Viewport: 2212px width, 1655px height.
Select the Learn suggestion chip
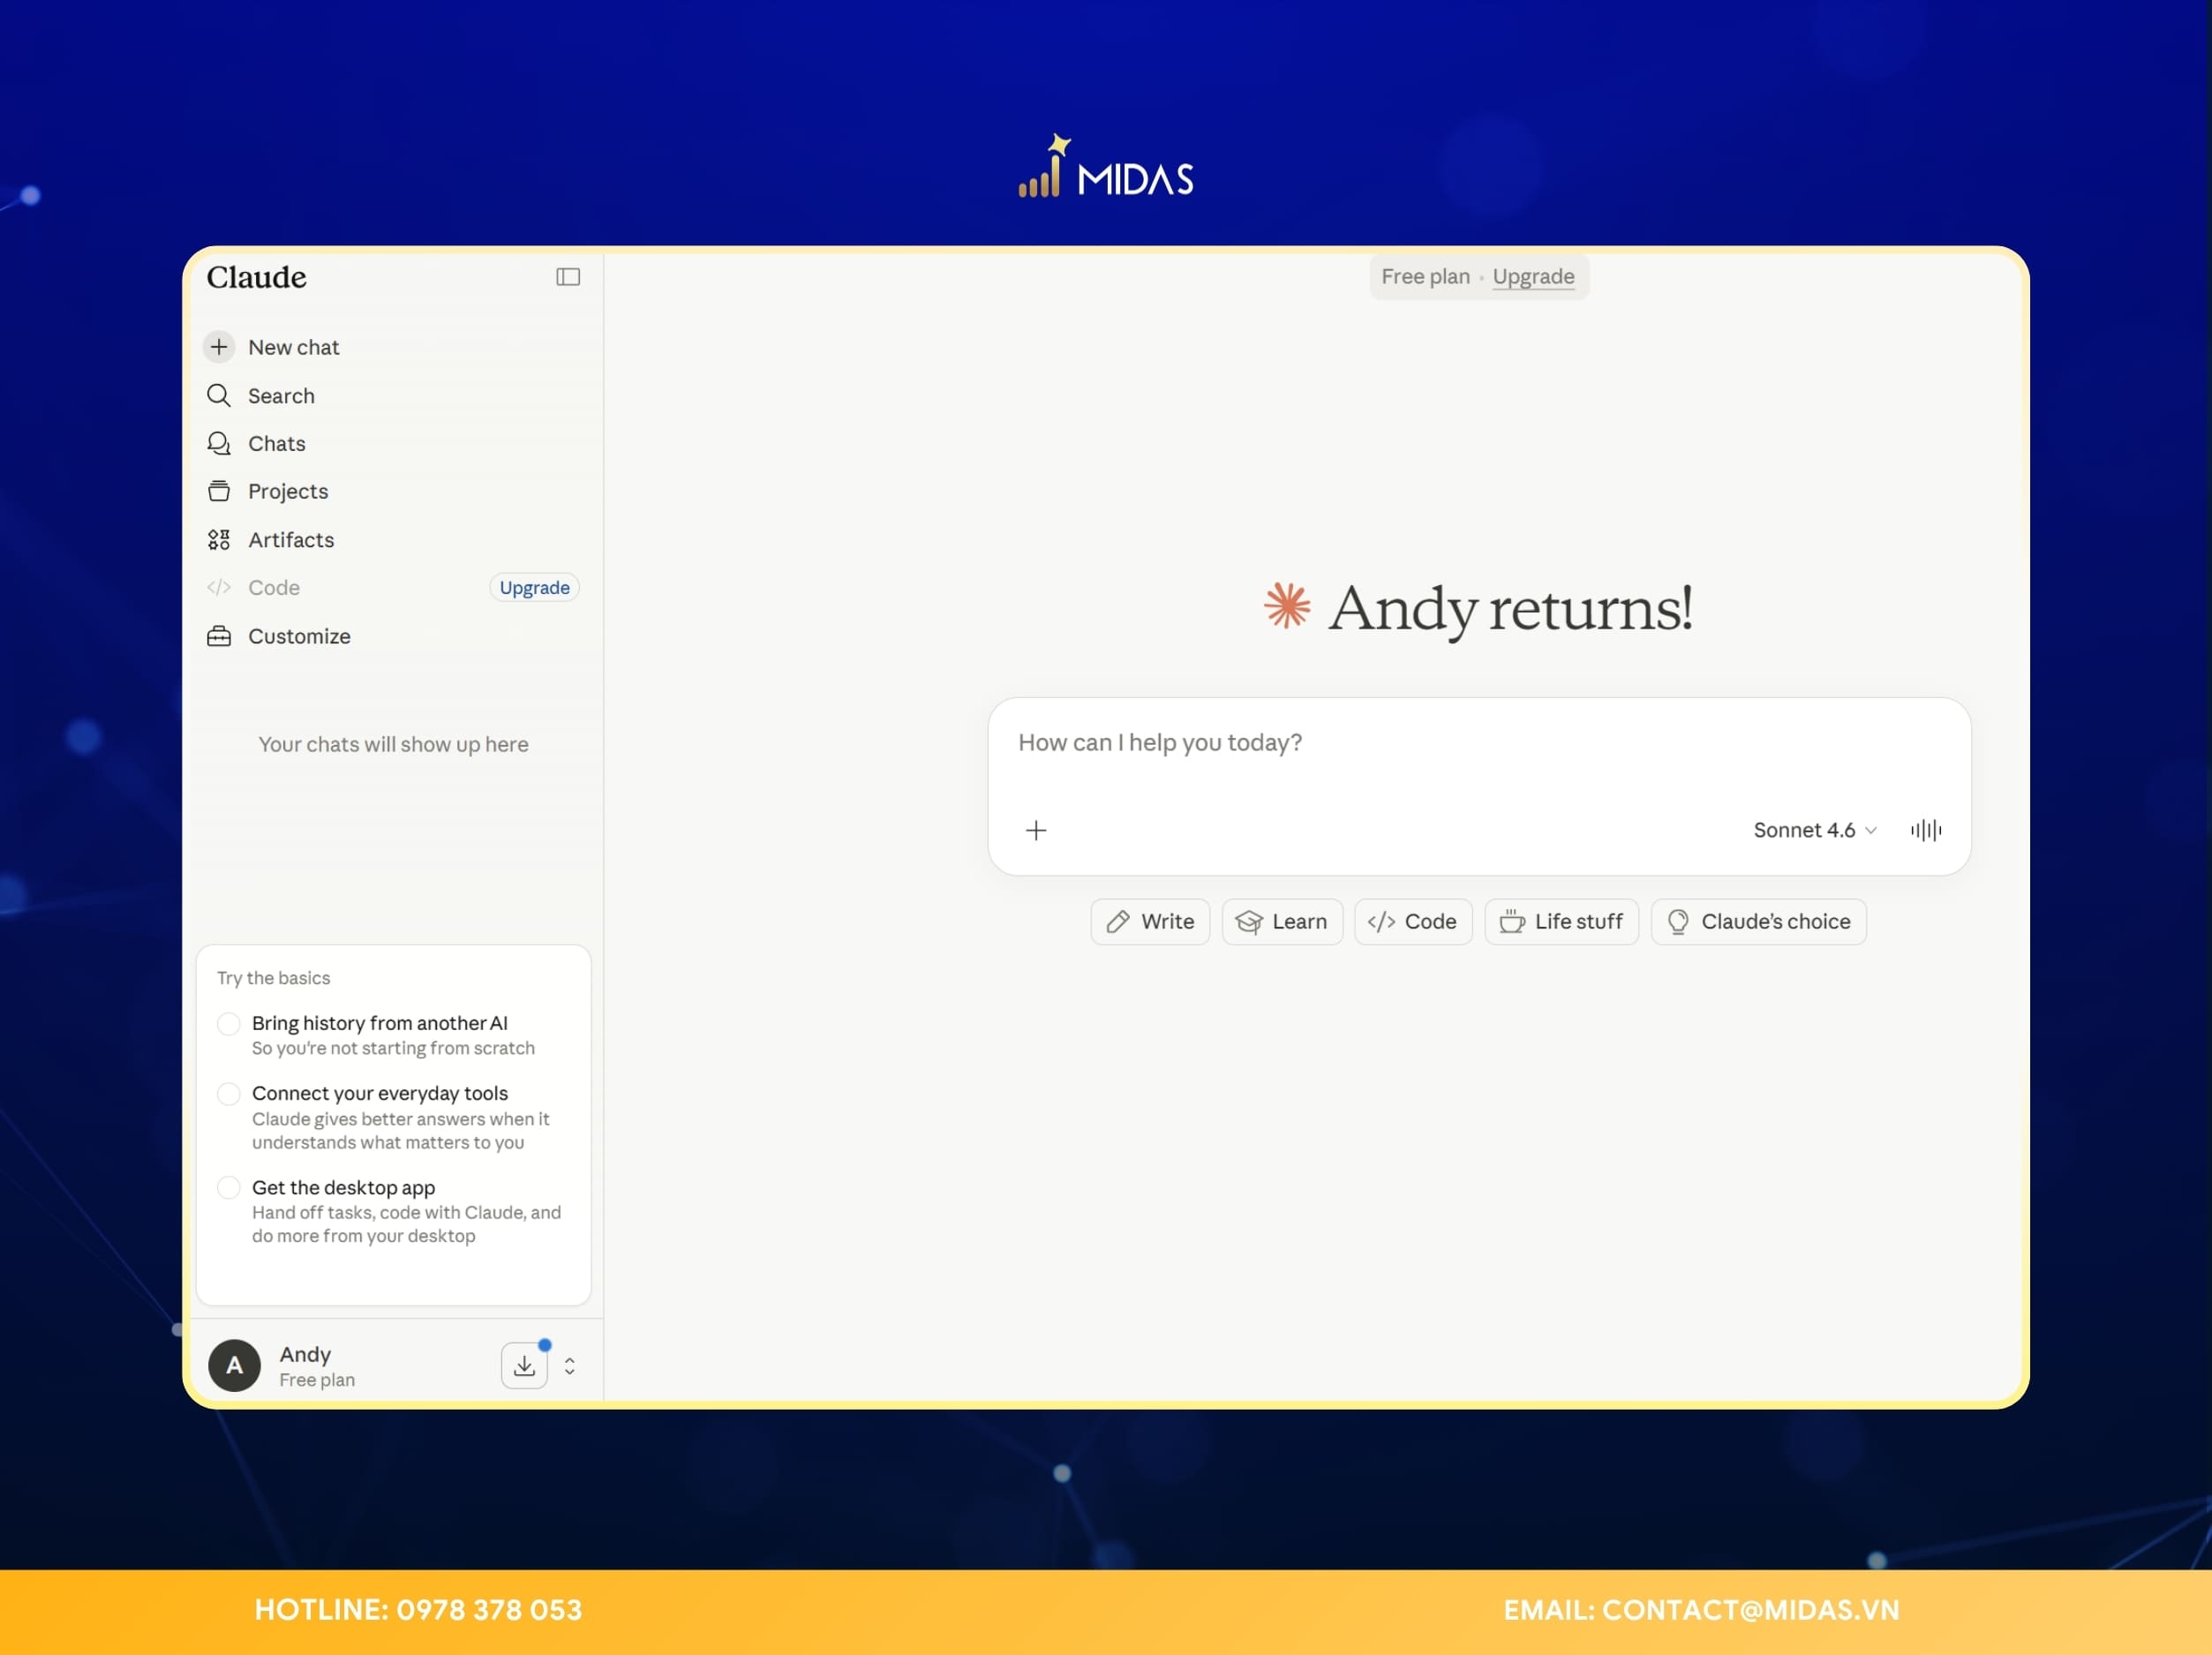[x=1282, y=921]
